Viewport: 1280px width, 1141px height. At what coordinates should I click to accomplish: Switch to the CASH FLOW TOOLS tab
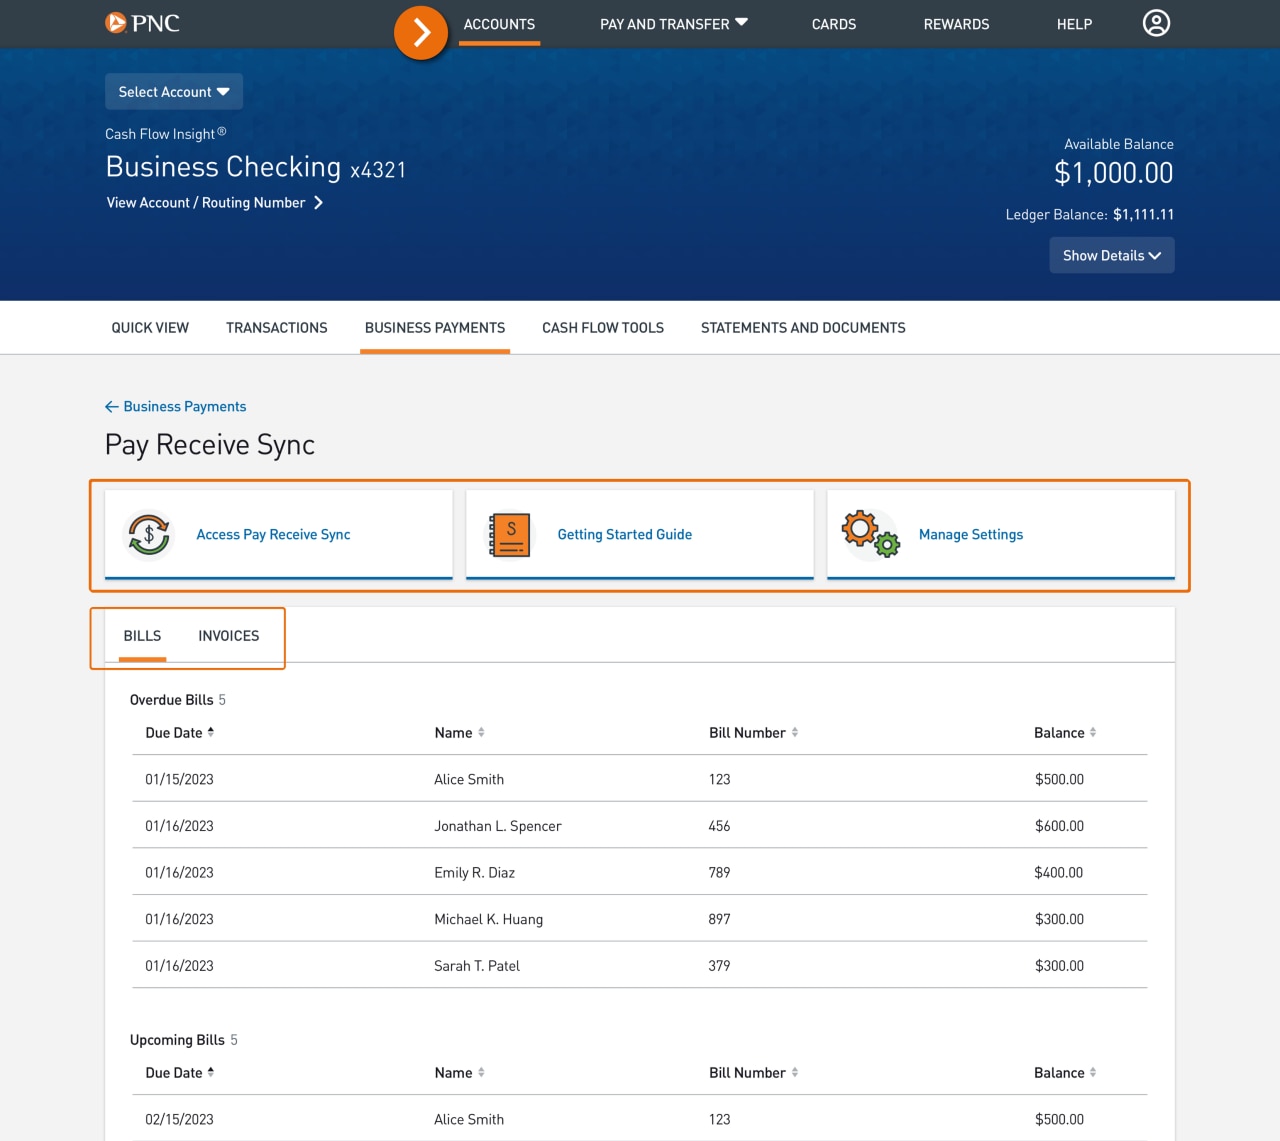(x=602, y=327)
